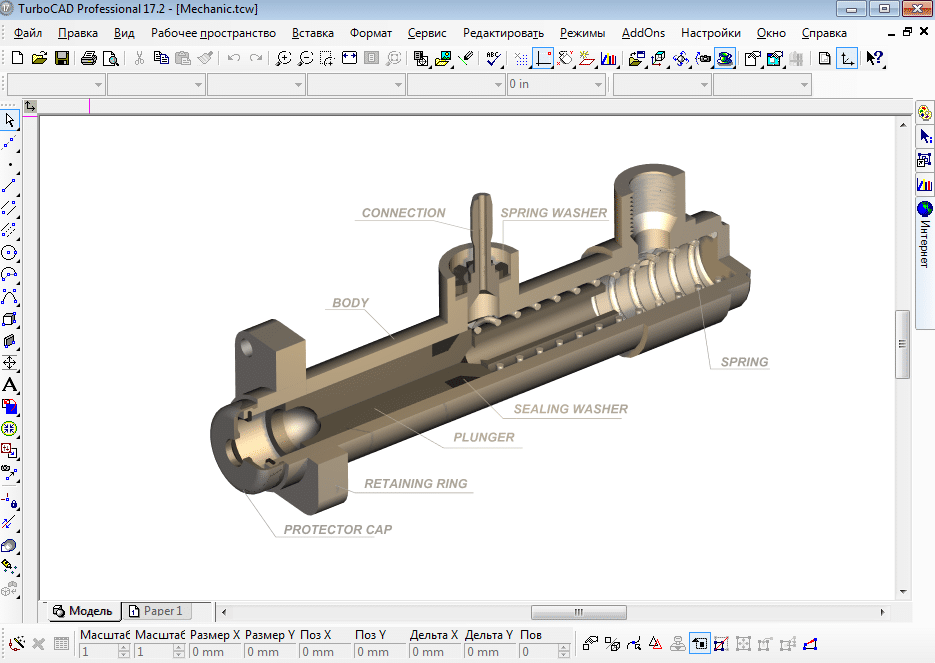The image size is (935, 663).
Task: Choose the Text tool in the drawing toolbar
Action: coord(12,386)
